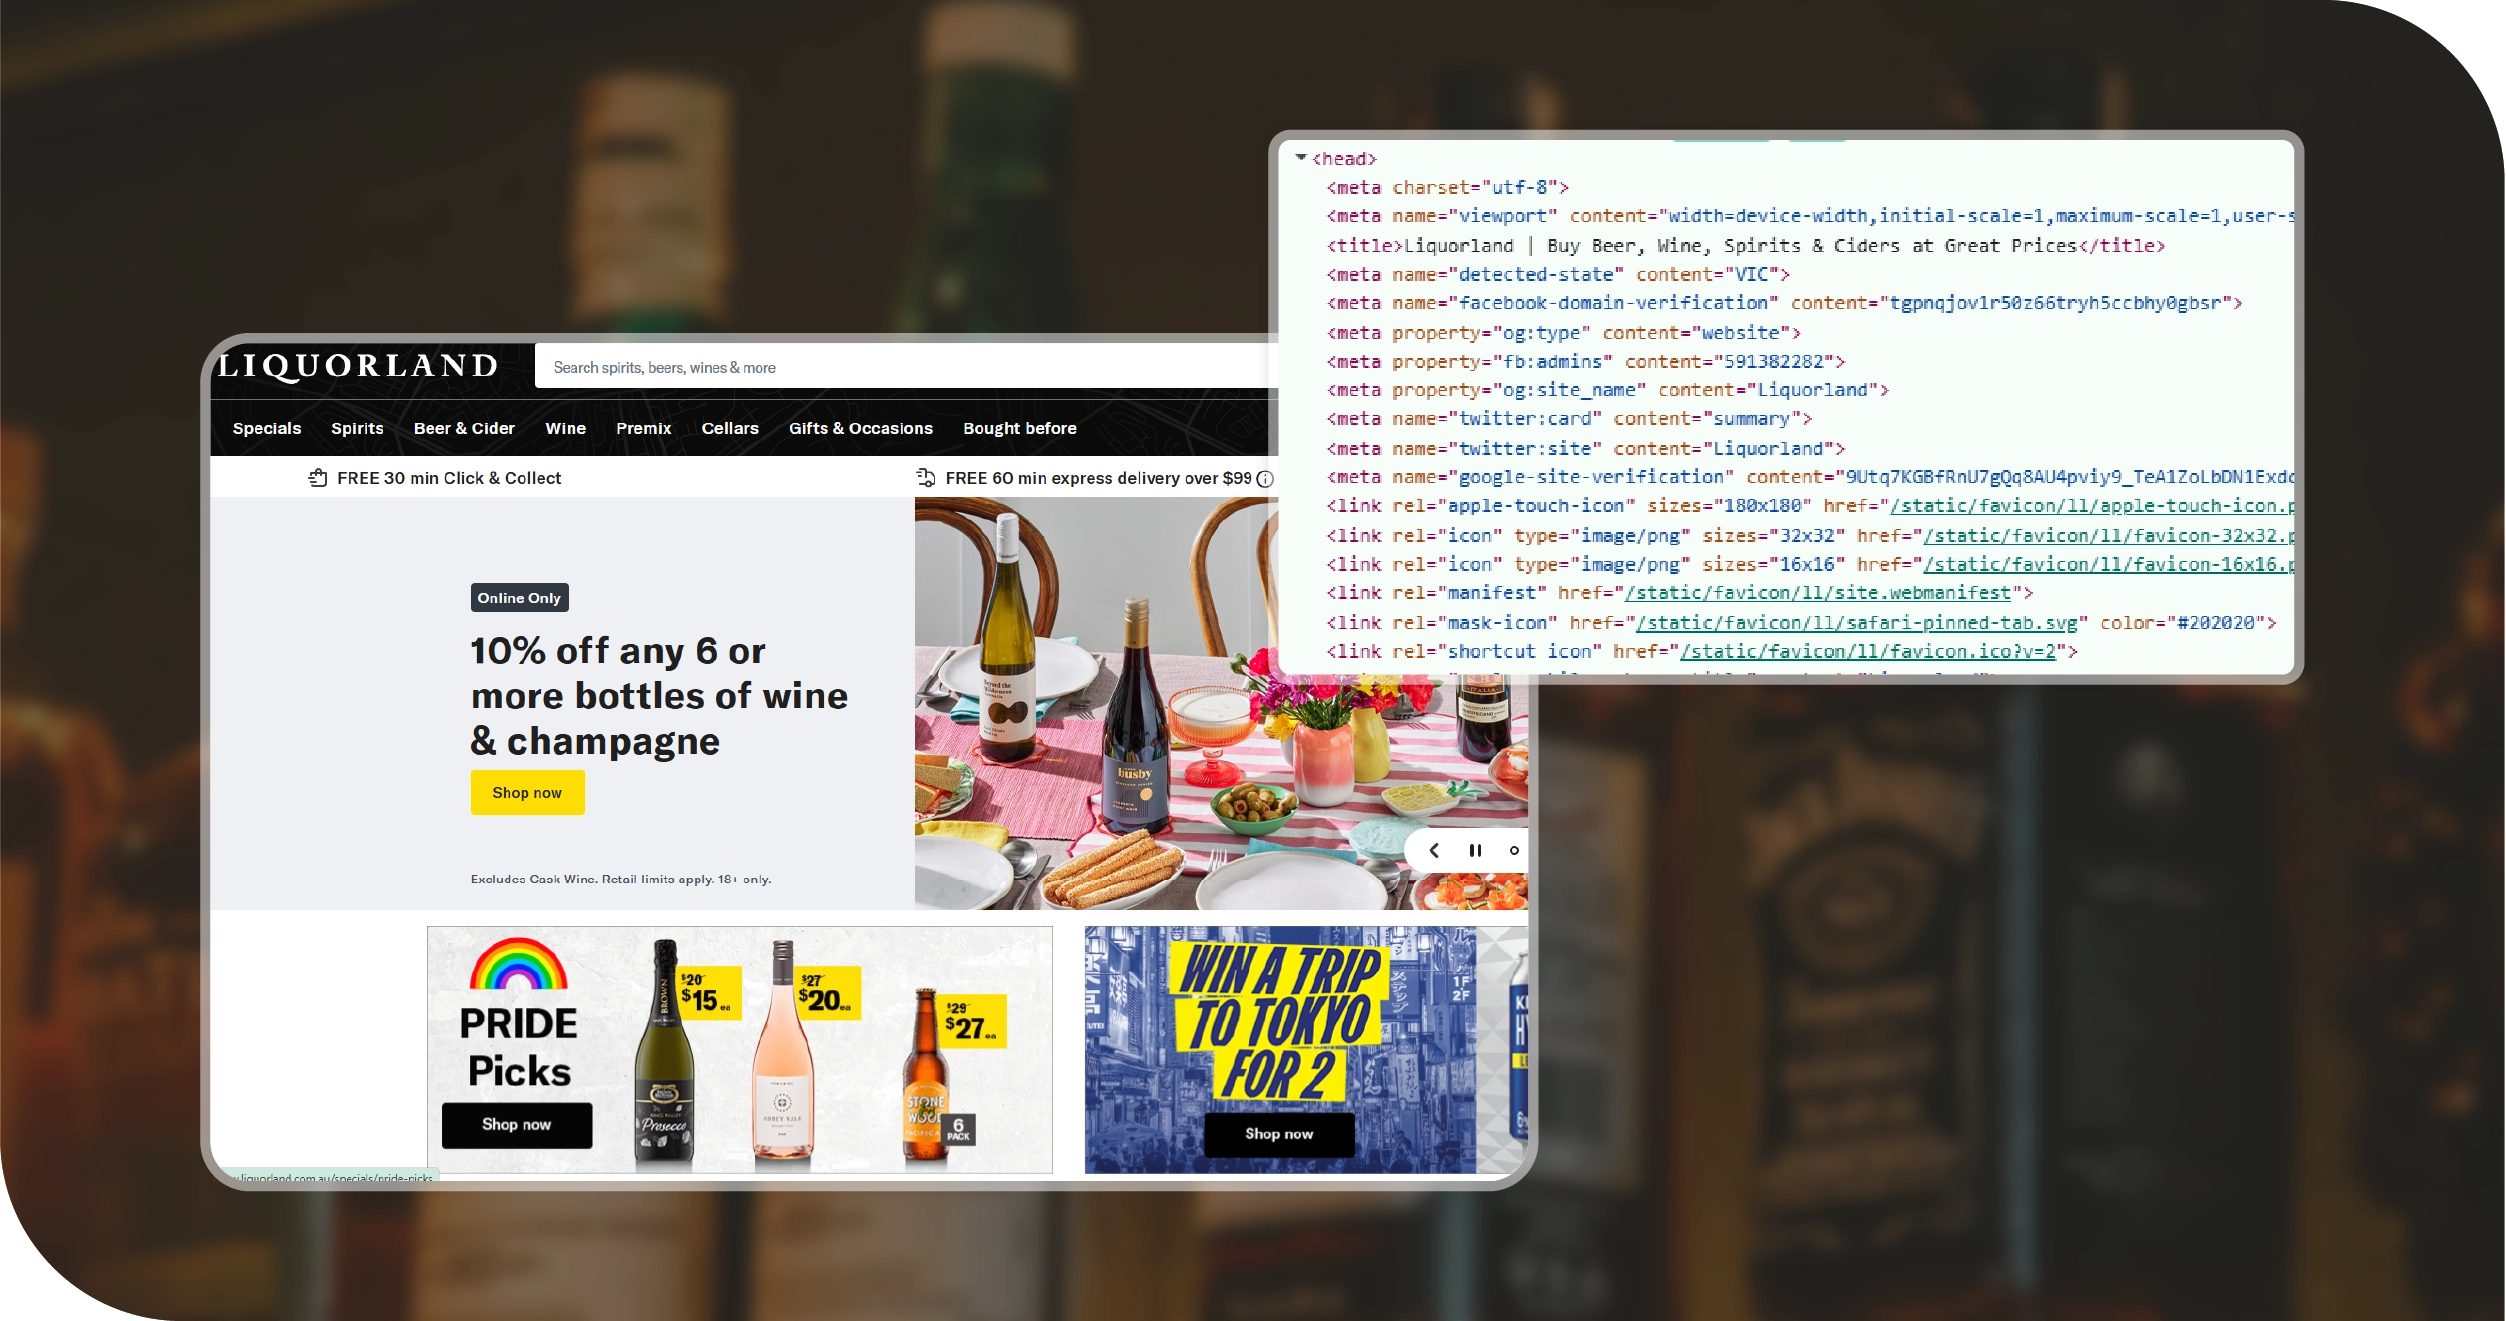This screenshot has height=1321, width=2506.
Task: Select the carousel slide indicator dot
Action: (x=1514, y=850)
